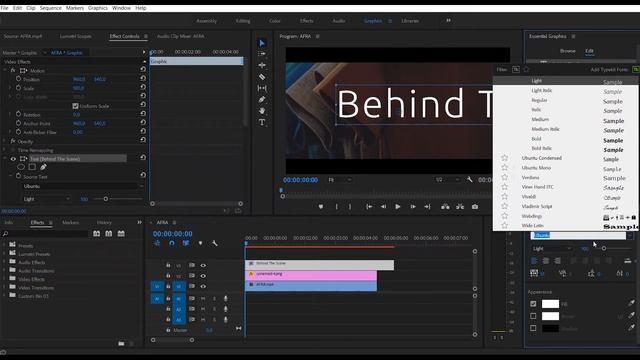This screenshot has height=360, width=640.
Task: Toggle animation stopwatch for Scale
Action: [18, 88]
